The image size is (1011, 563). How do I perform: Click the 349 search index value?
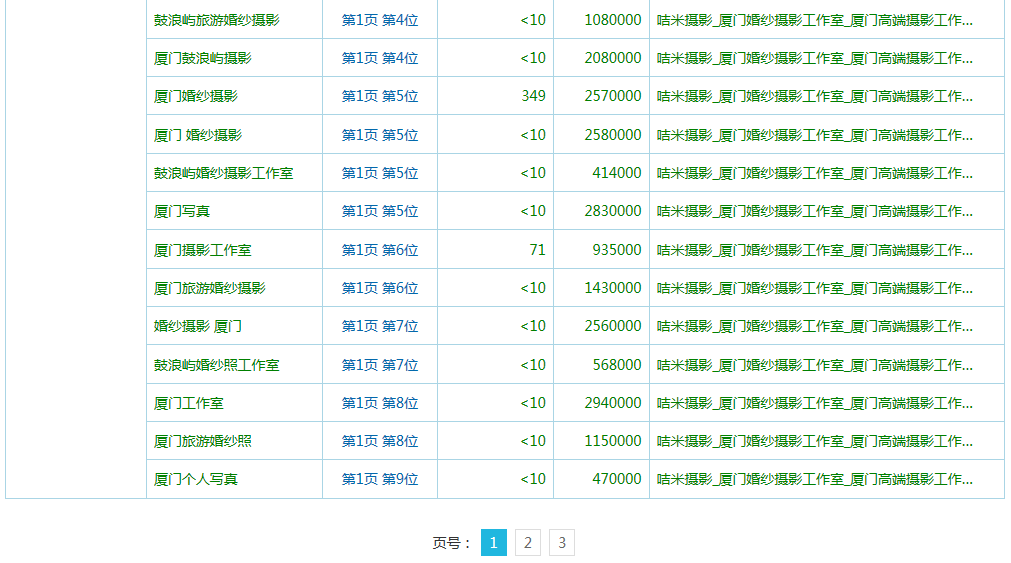[x=533, y=96]
